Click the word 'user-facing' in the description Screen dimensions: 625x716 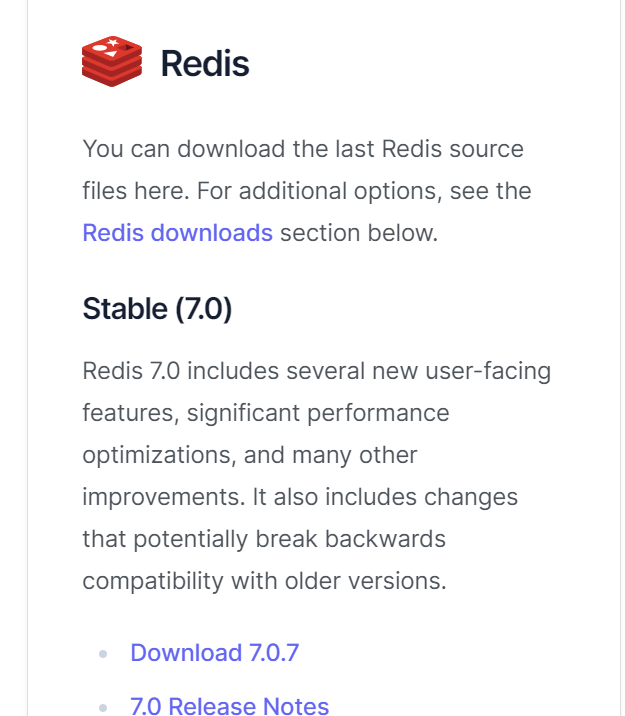coord(488,371)
